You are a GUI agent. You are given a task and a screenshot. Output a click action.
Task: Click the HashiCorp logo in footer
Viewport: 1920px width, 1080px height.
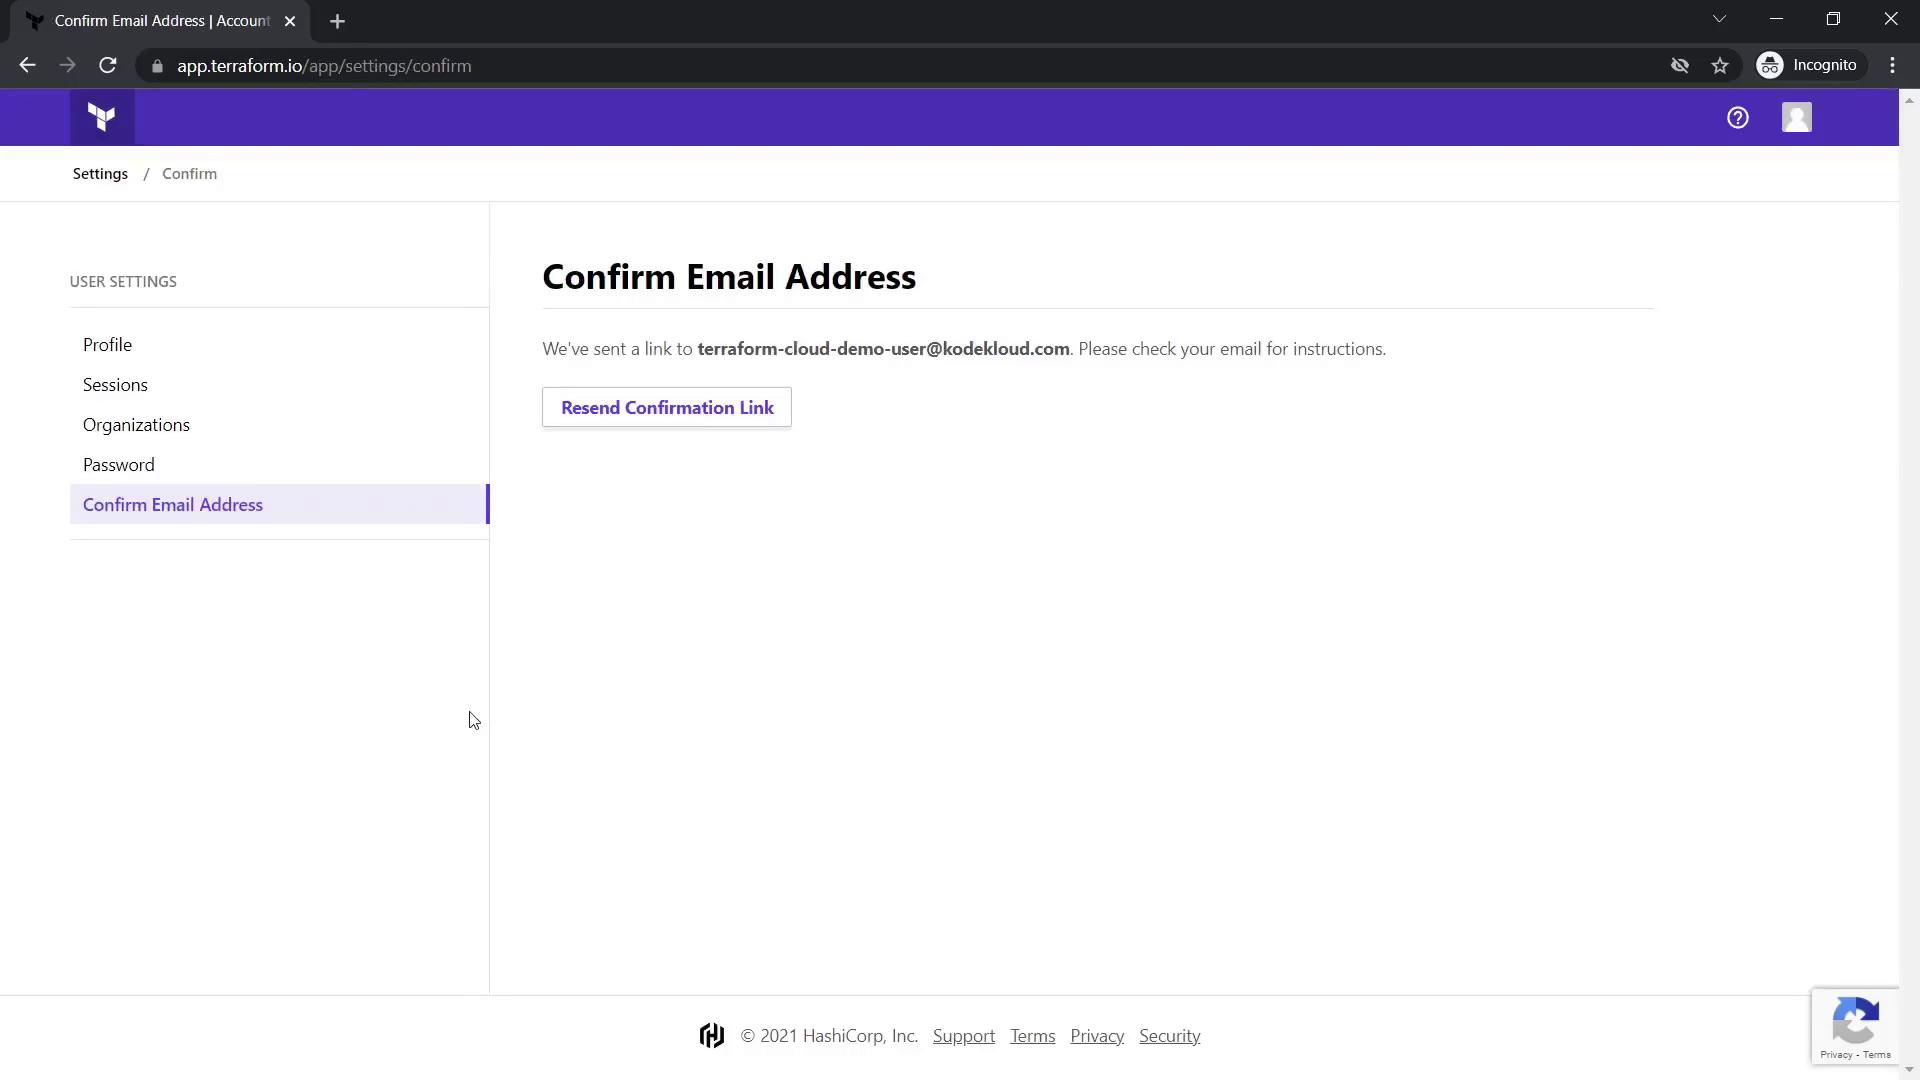pyautogui.click(x=711, y=1036)
